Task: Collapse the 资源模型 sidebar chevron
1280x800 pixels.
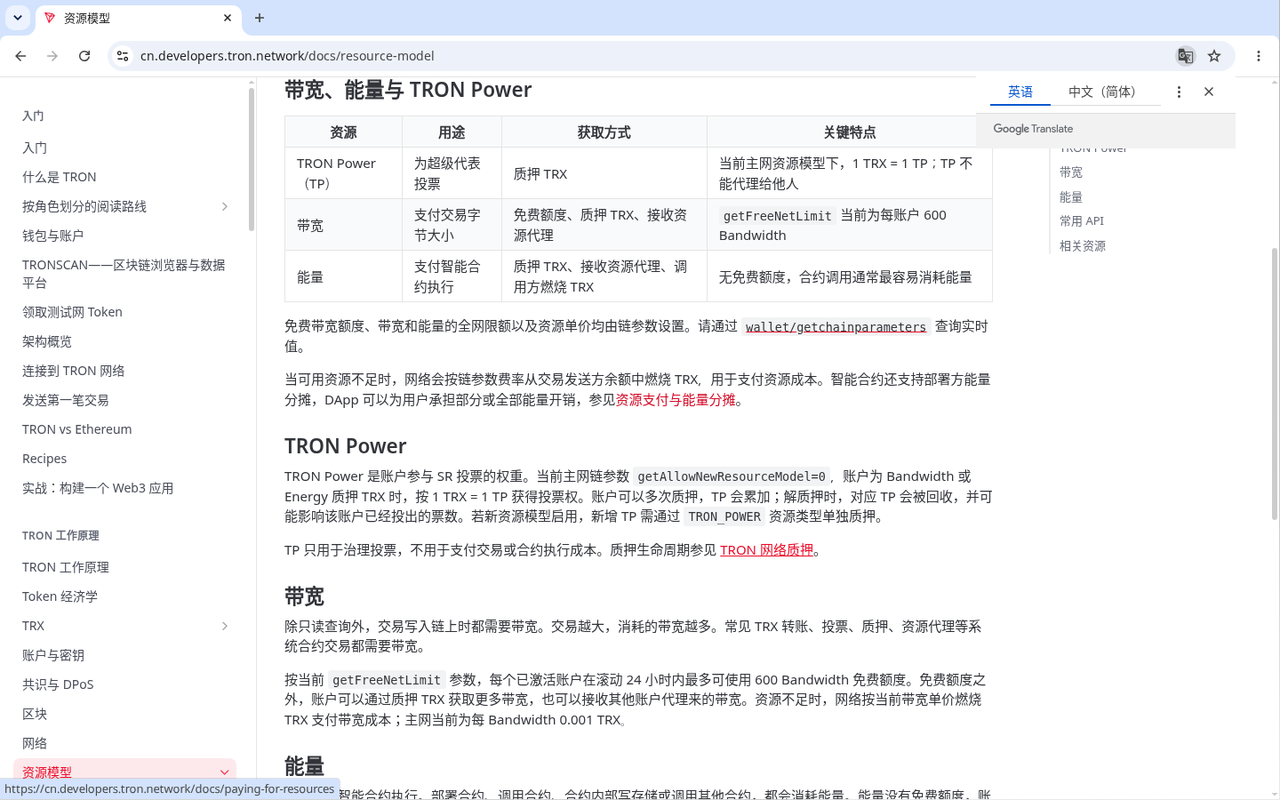Action: [x=225, y=772]
